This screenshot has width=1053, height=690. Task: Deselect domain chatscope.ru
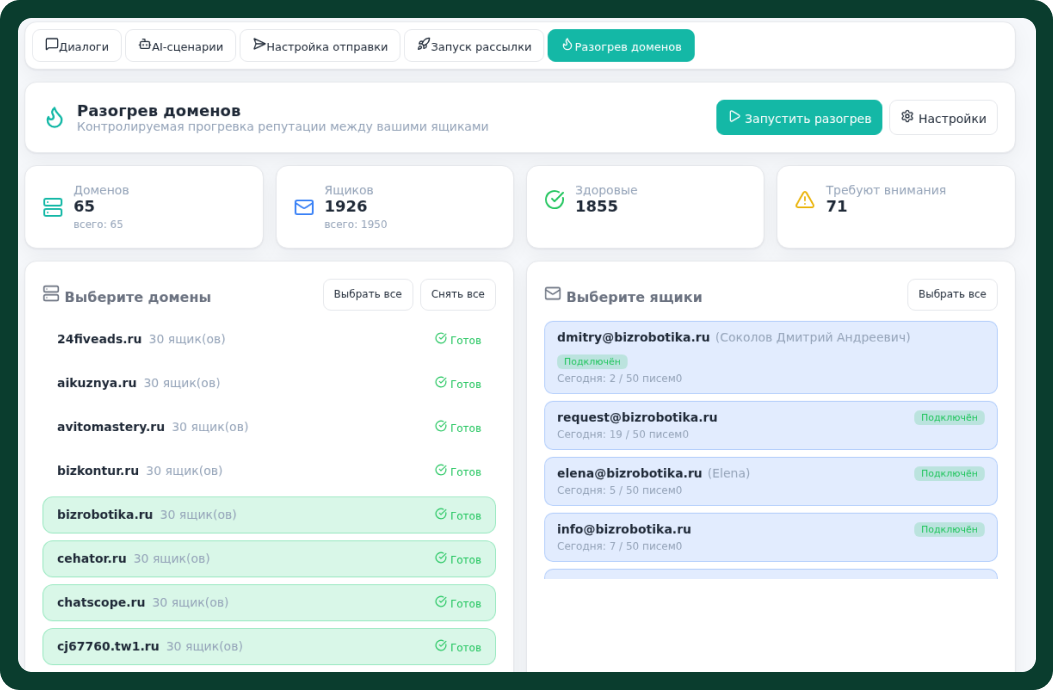click(x=269, y=603)
